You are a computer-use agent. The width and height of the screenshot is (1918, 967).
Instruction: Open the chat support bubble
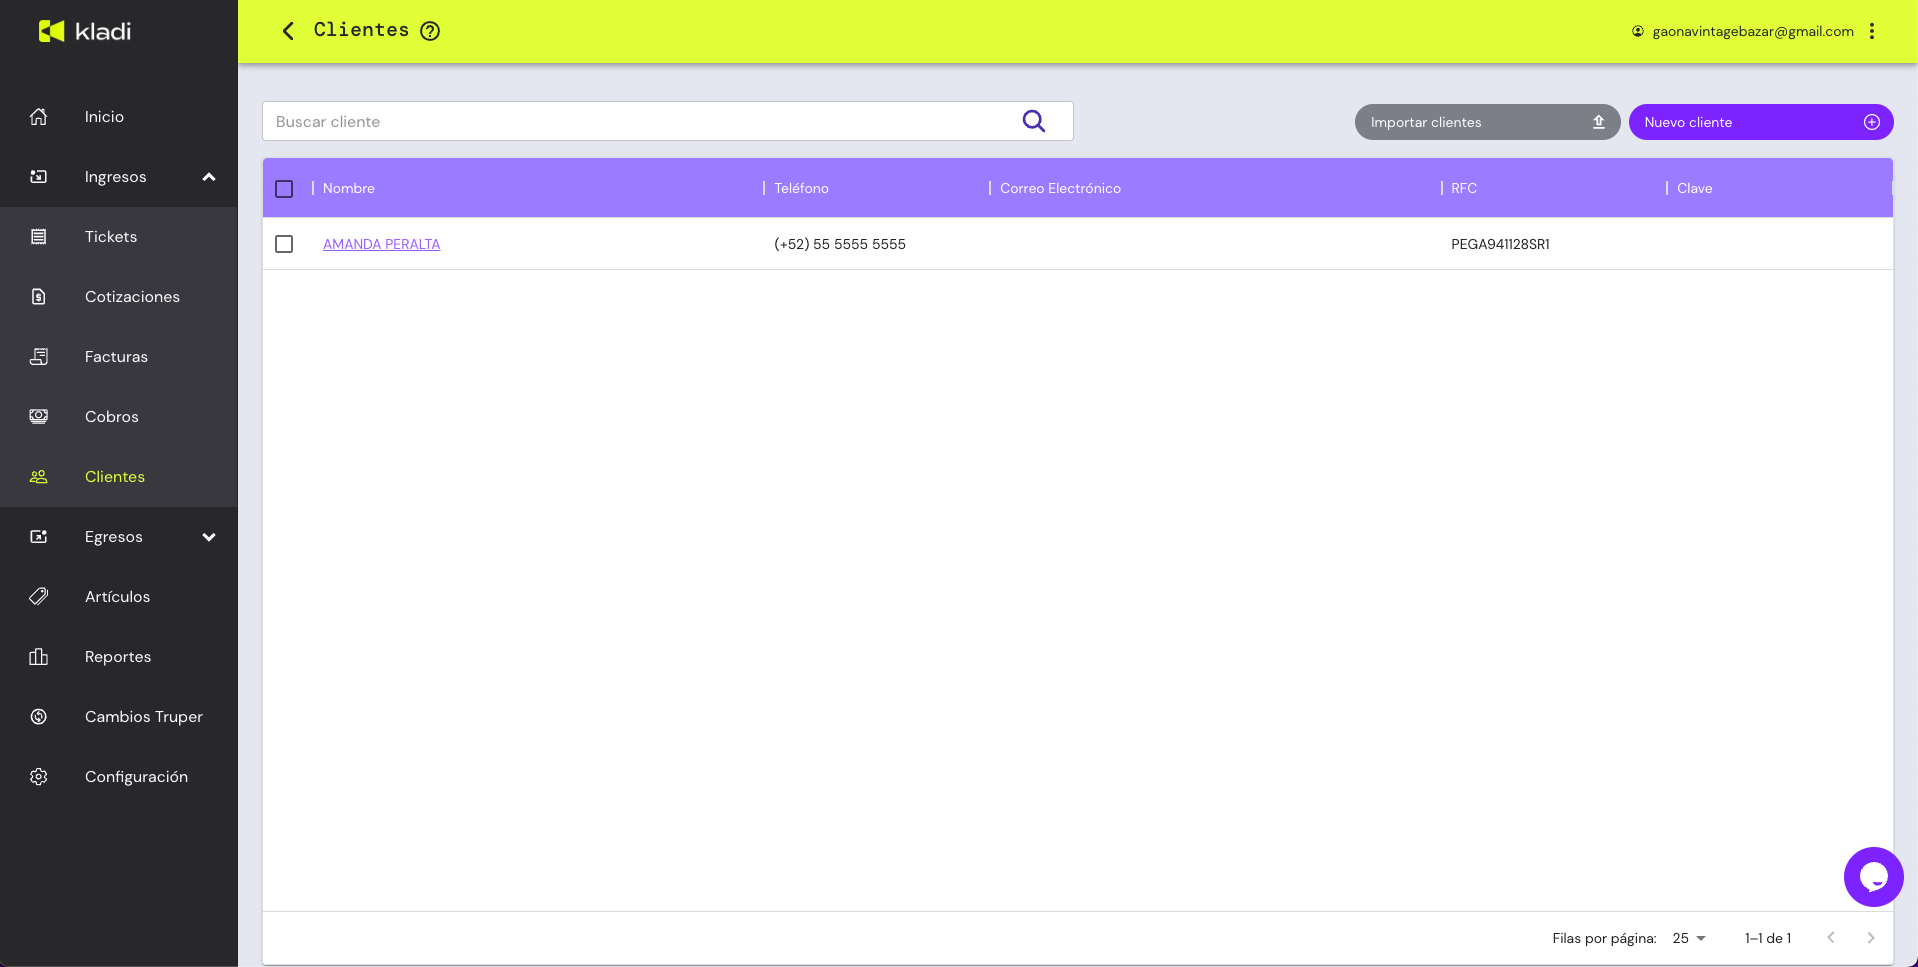[x=1872, y=877]
